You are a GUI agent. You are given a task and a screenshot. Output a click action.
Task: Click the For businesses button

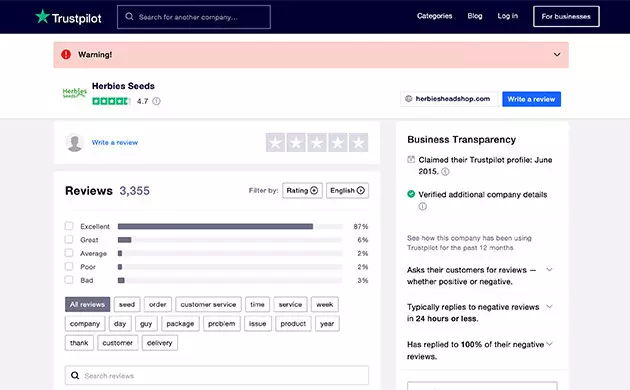[566, 16]
